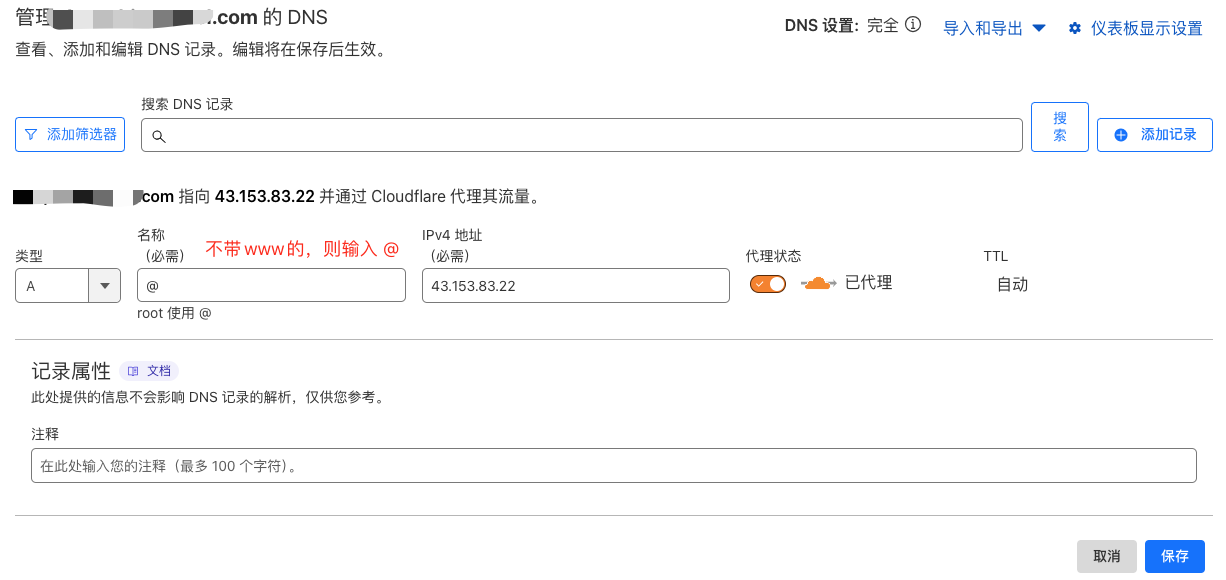Click the 添加记录 button
1226x580 pixels.
[x=1155, y=134]
